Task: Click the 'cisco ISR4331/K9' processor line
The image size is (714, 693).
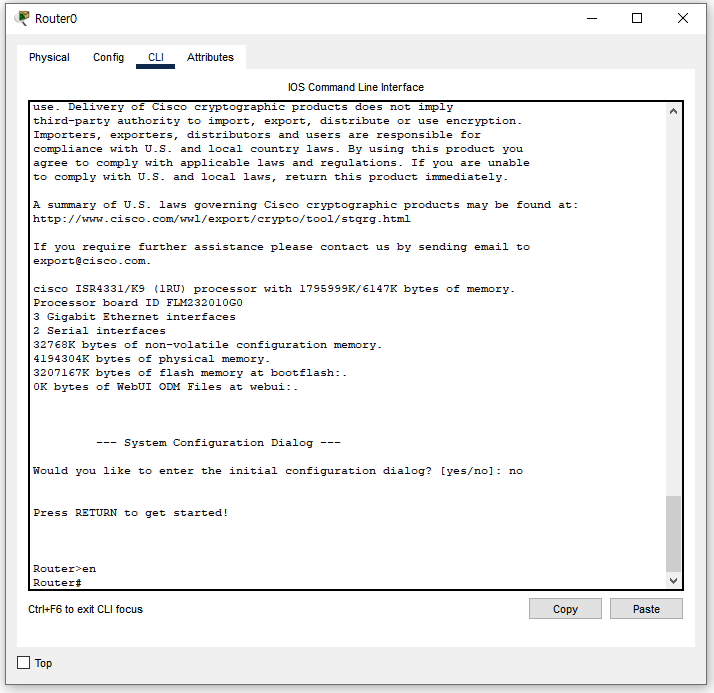Action: [274, 289]
